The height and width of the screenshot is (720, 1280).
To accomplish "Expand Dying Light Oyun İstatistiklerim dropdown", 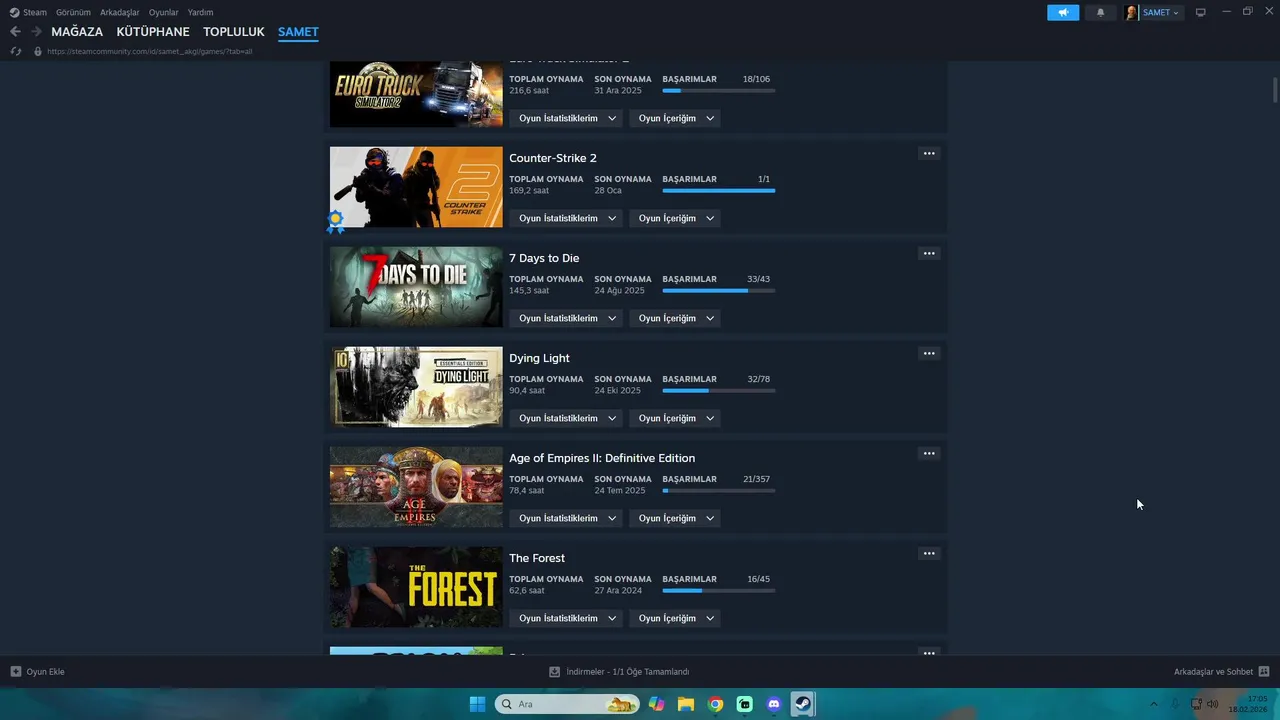I will coord(566,418).
